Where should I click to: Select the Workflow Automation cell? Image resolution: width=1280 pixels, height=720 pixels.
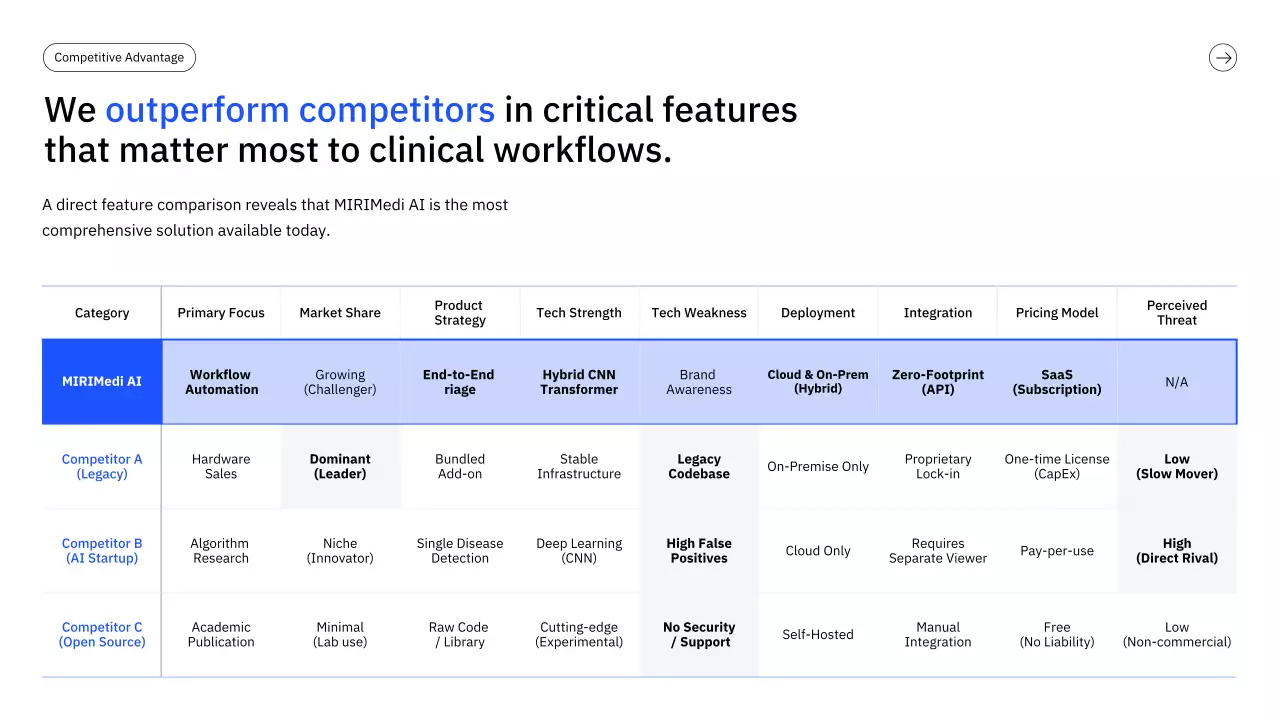pyautogui.click(x=221, y=382)
